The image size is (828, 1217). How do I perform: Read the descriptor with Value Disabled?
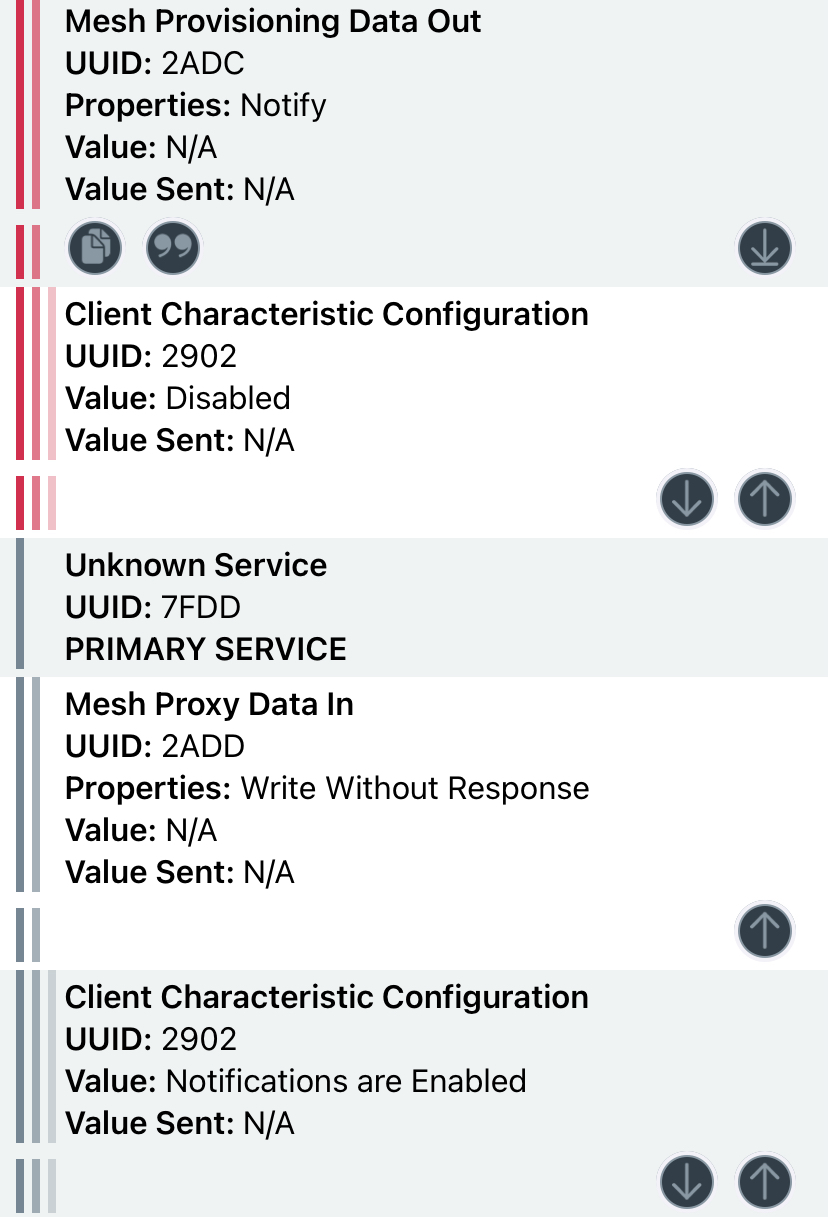click(687, 498)
